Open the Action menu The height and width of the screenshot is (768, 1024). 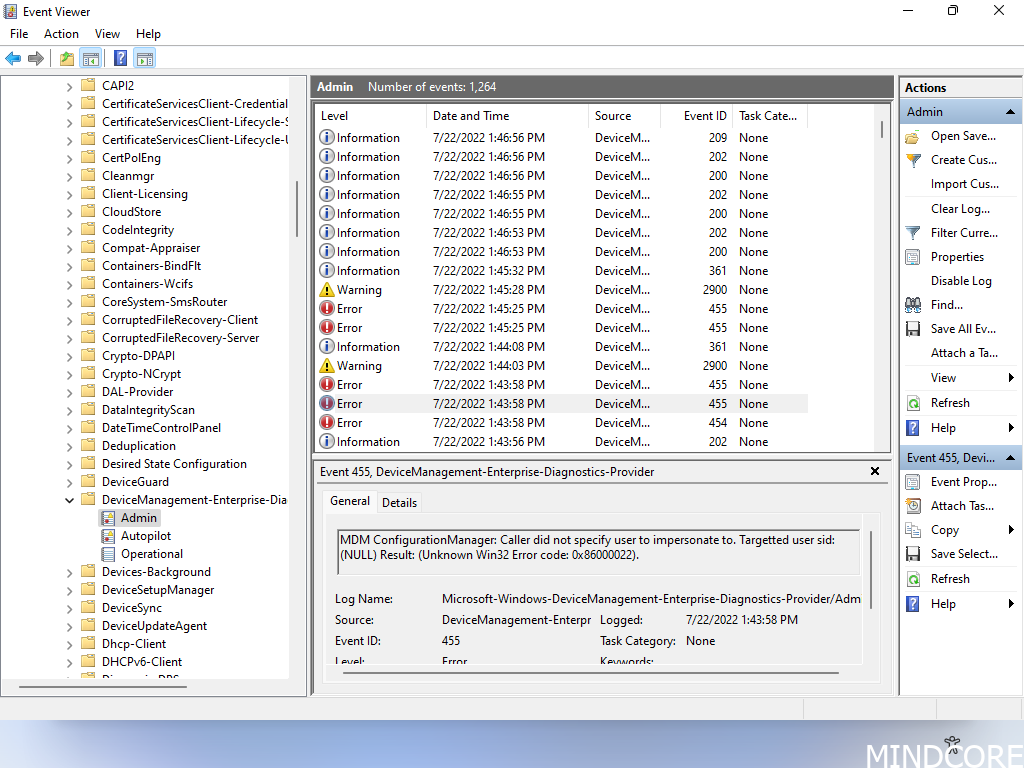(x=61, y=33)
